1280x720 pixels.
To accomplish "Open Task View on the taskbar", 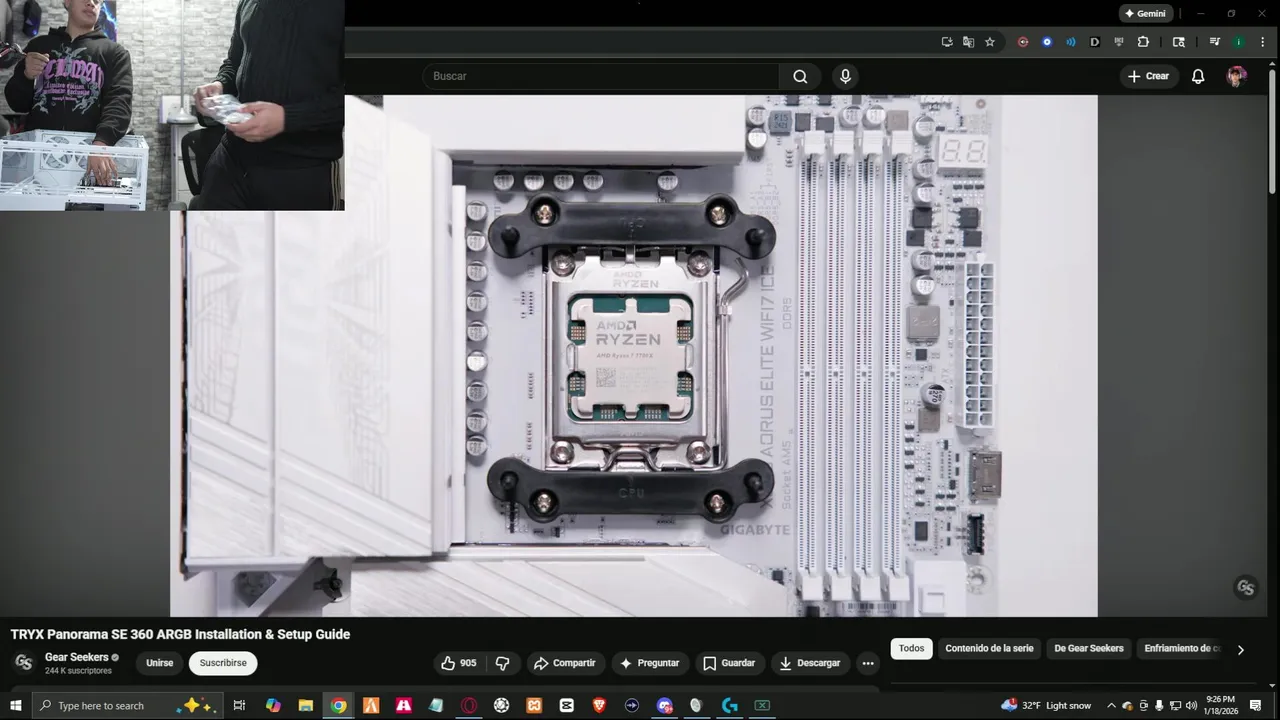I will [x=240, y=706].
